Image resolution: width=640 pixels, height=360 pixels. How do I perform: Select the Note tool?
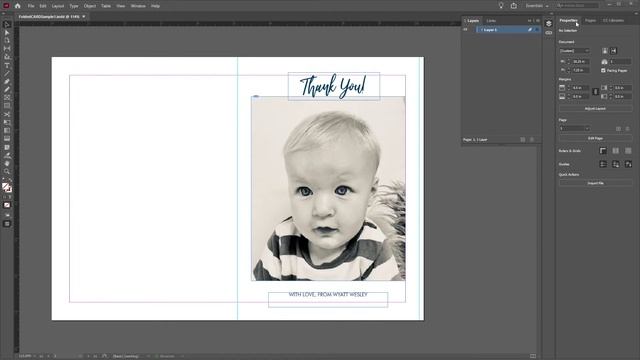pyautogui.click(x=7, y=147)
